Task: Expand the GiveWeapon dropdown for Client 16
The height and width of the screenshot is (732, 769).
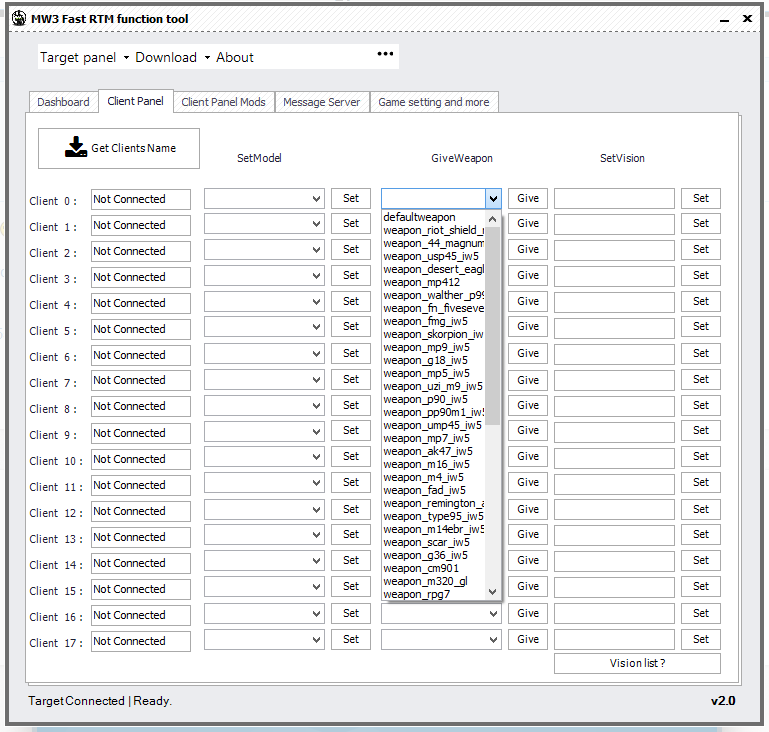Action: [x=493, y=613]
